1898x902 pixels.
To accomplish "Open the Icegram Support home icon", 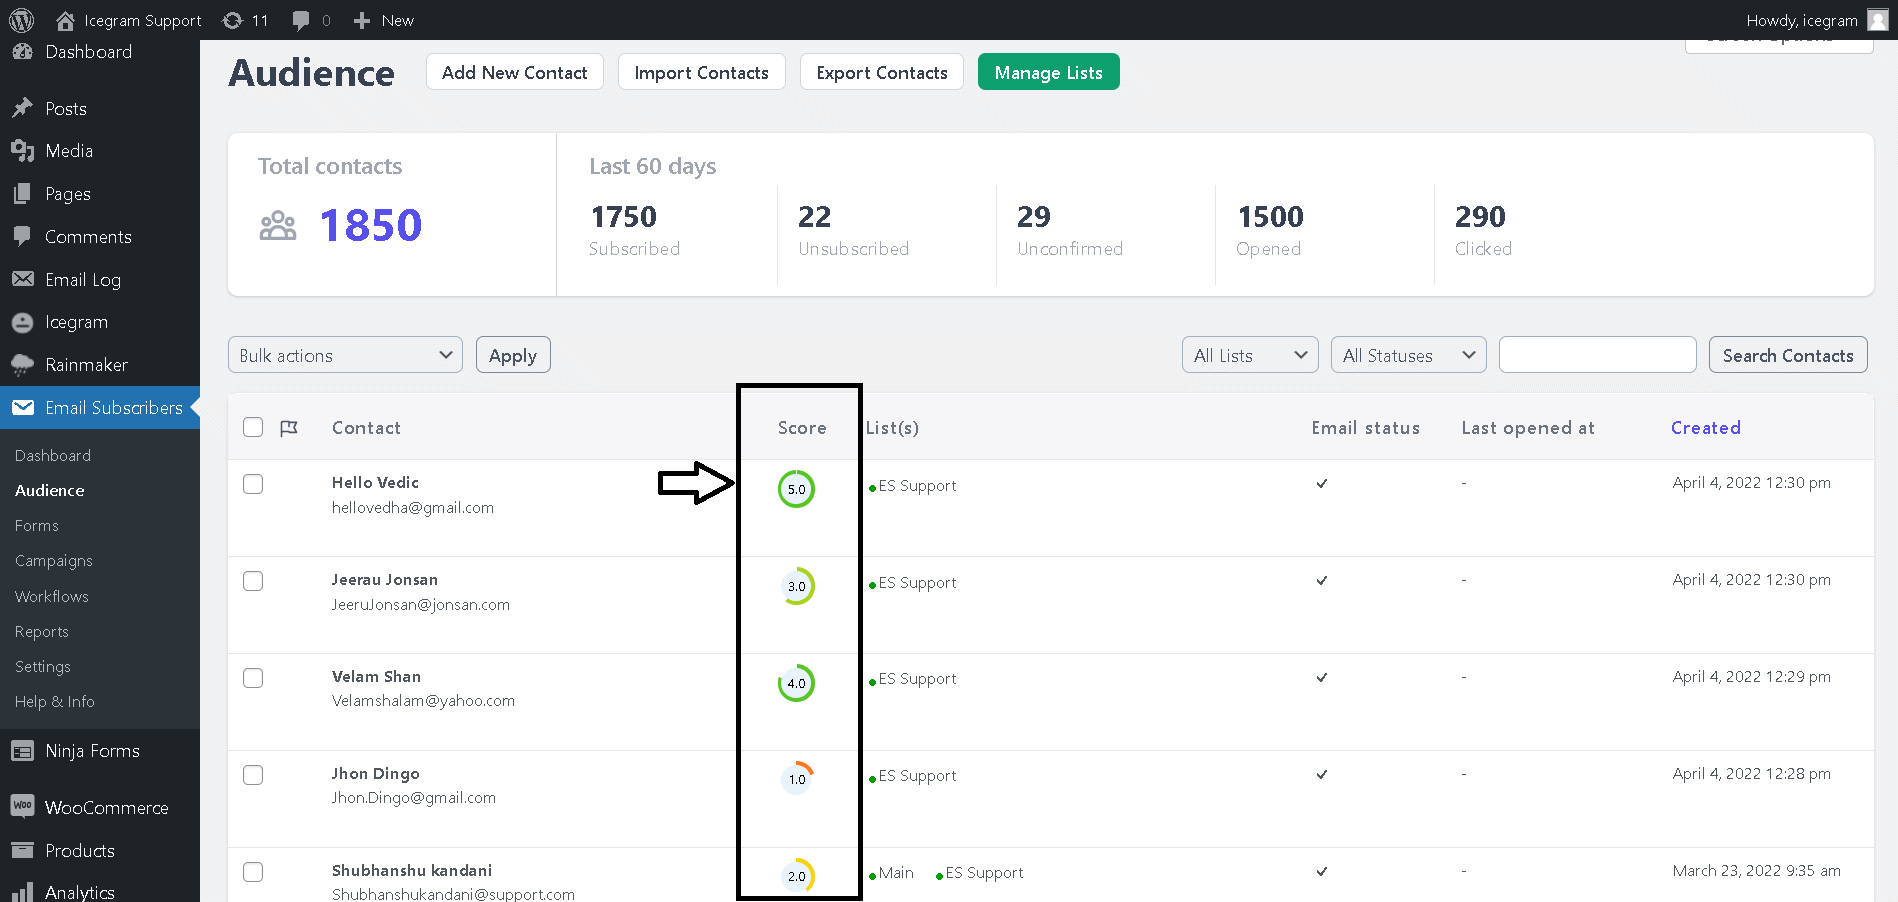I will pyautogui.click(x=65, y=20).
